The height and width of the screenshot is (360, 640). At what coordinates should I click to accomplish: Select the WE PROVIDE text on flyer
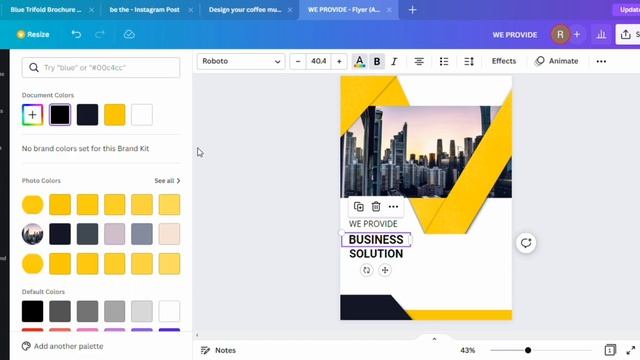coord(373,224)
